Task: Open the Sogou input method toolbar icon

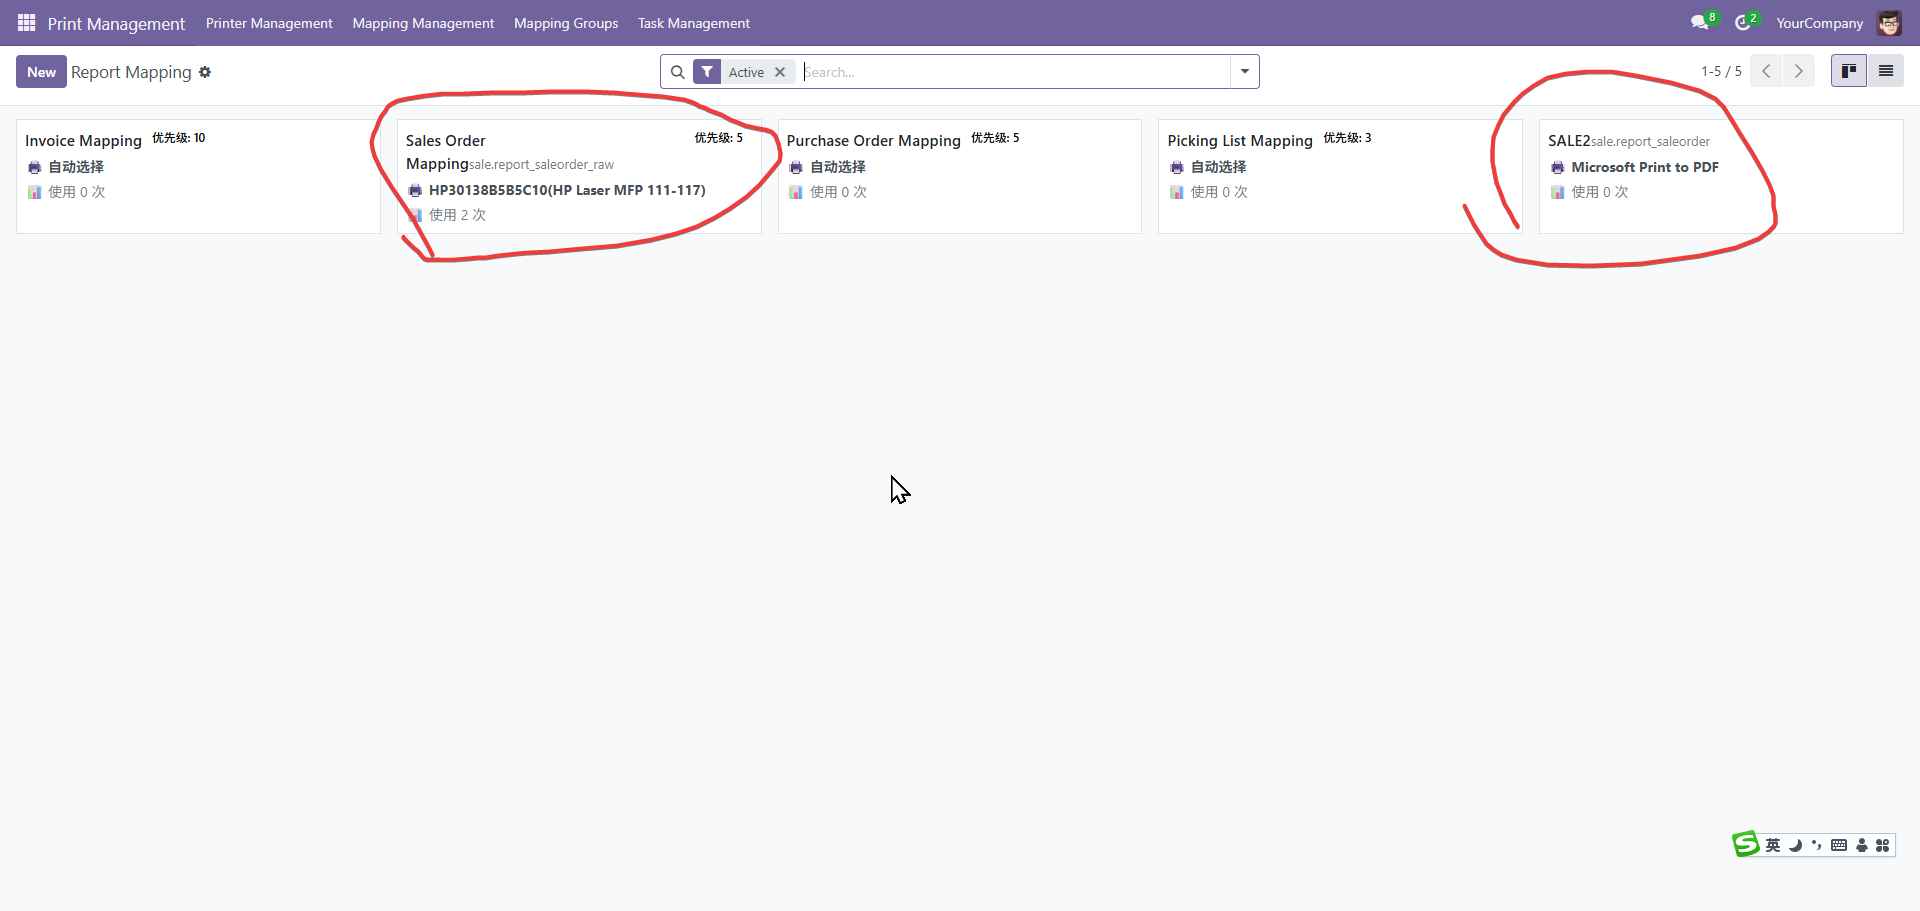Action: pos(1746,845)
